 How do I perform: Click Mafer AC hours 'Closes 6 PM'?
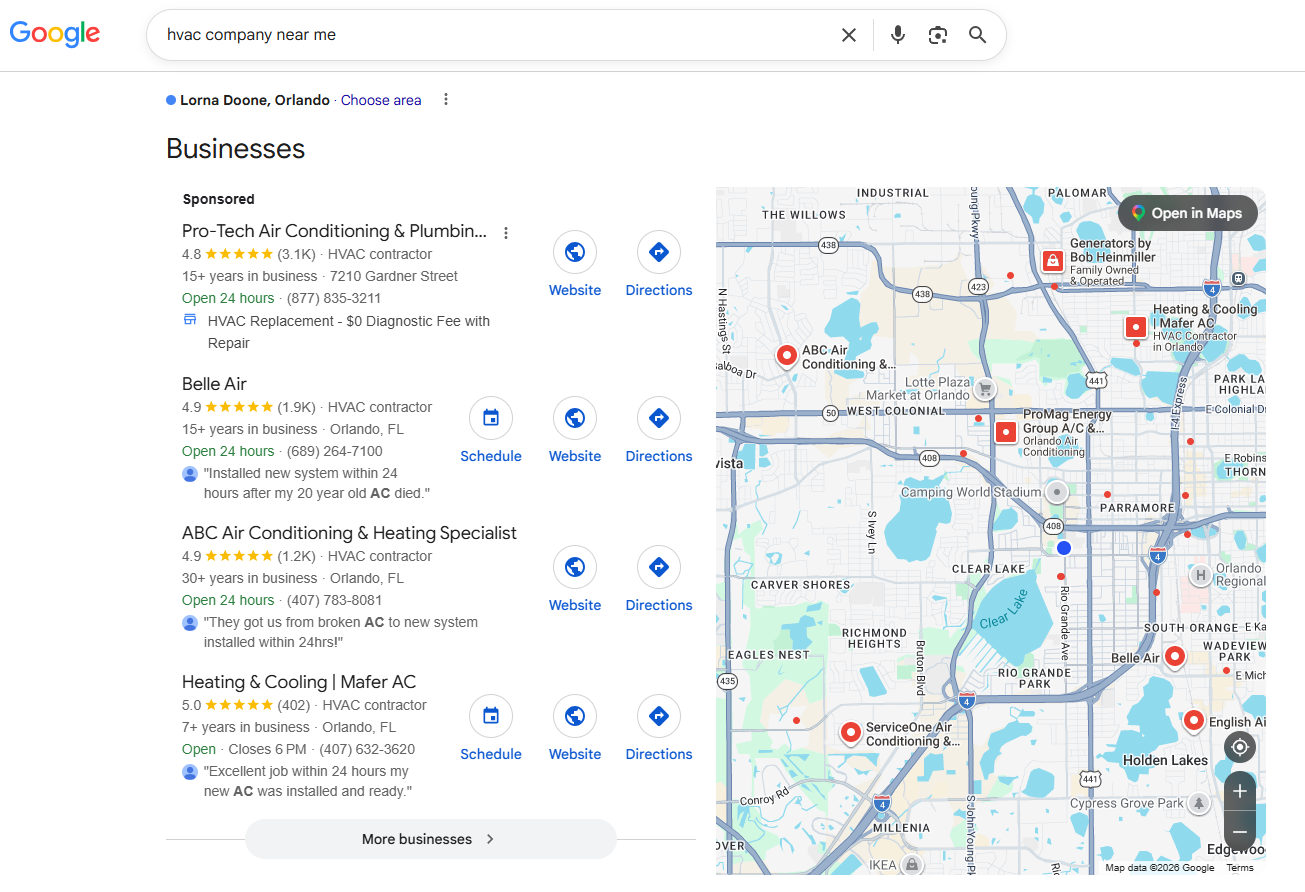267,749
